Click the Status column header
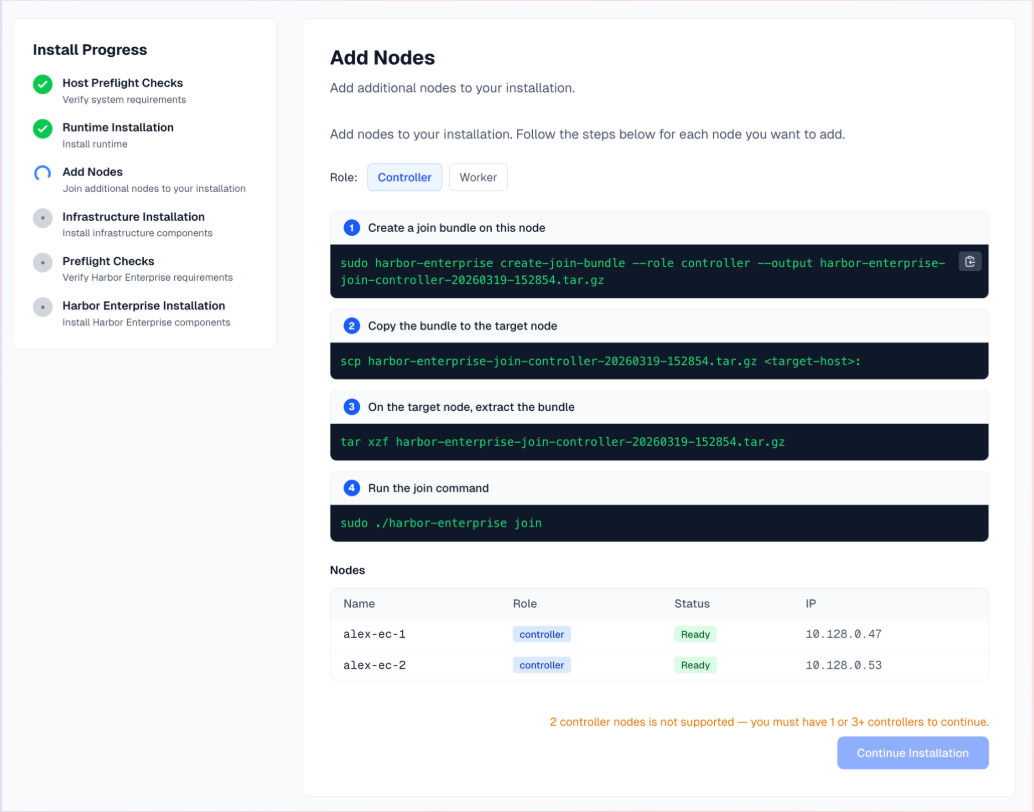The image size is (1034, 812). [x=692, y=604]
